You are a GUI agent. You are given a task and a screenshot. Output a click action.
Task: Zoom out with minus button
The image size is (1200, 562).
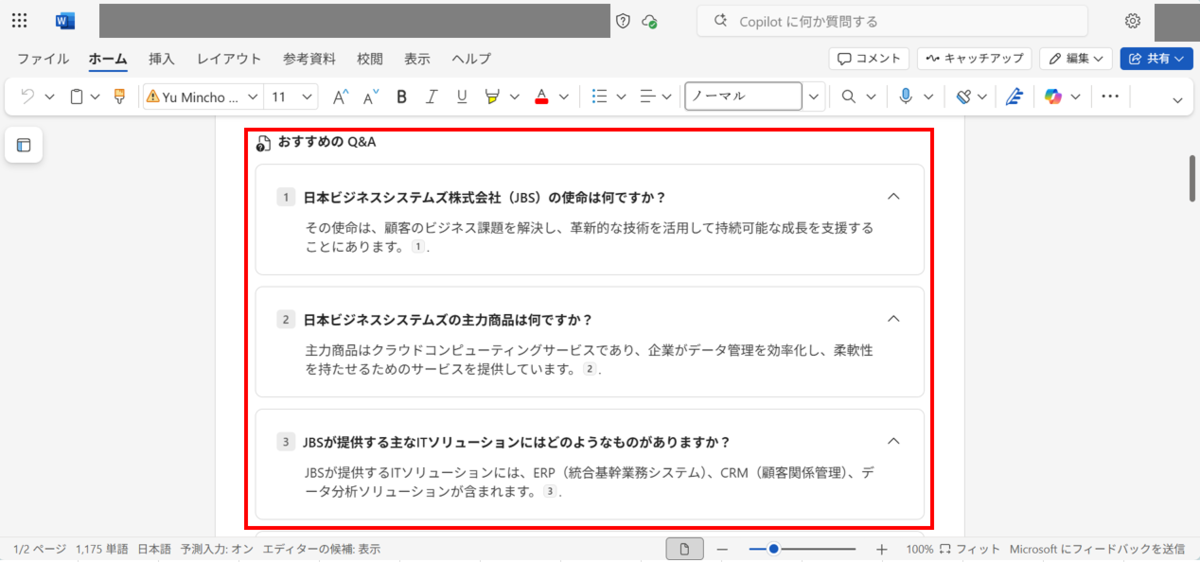click(722, 549)
